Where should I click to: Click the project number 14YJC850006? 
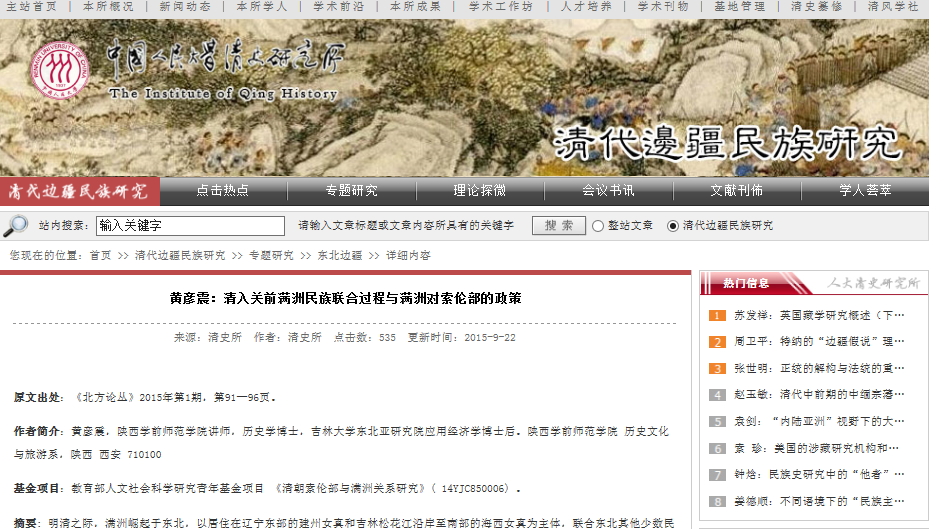pyautogui.click(x=475, y=489)
